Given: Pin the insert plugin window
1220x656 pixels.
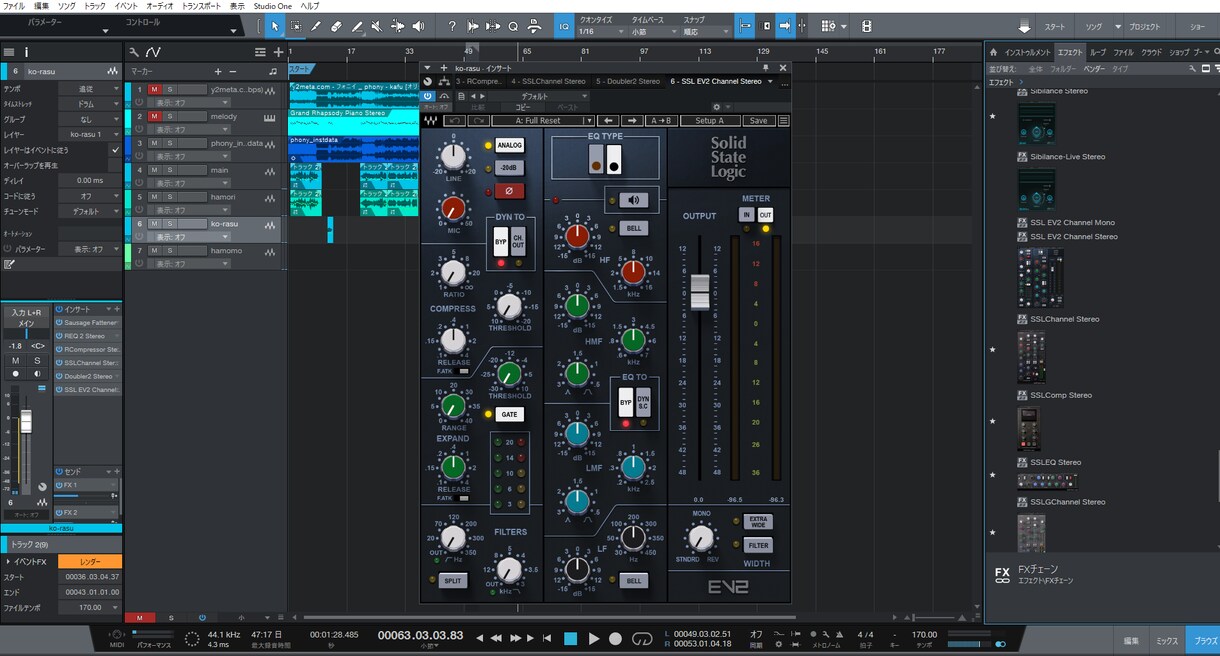Looking at the screenshot, I should pyautogui.click(x=766, y=68).
